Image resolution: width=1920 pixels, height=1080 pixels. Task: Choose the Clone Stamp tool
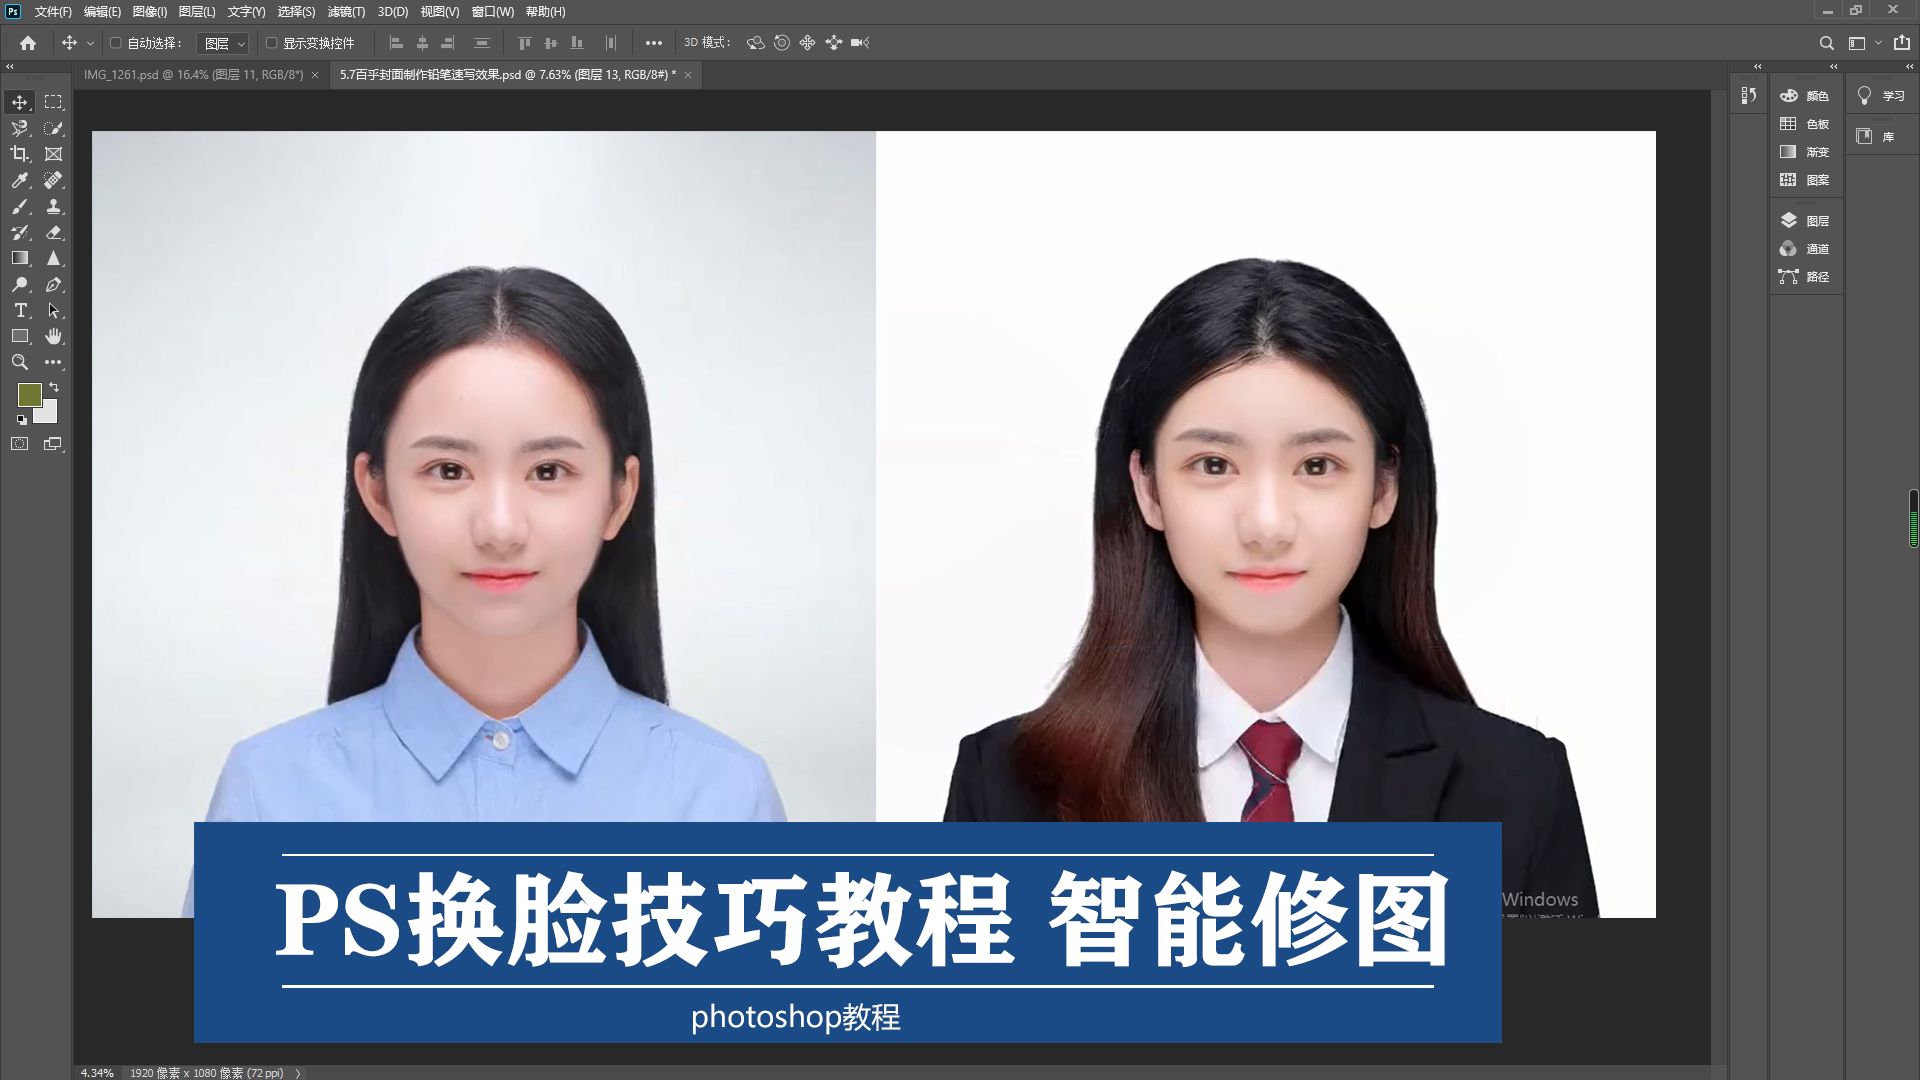point(53,206)
